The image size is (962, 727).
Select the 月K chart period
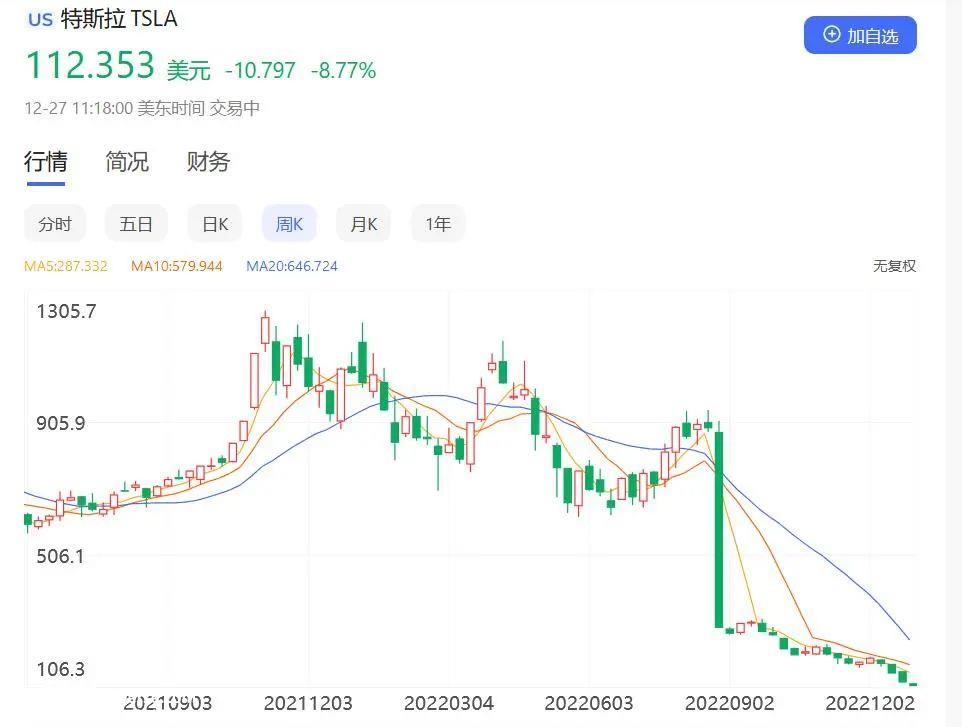click(363, 224)
